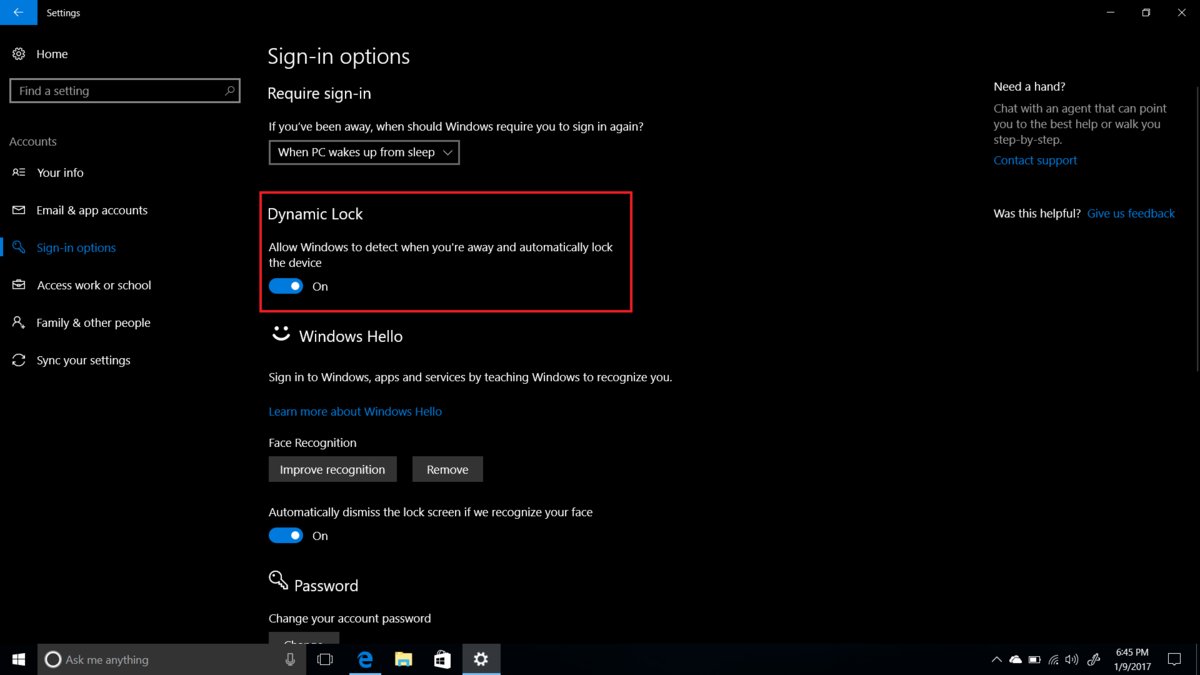Screen dimensions: 1200x675
Task: Click the Improve recognition button
Action: 332,468
